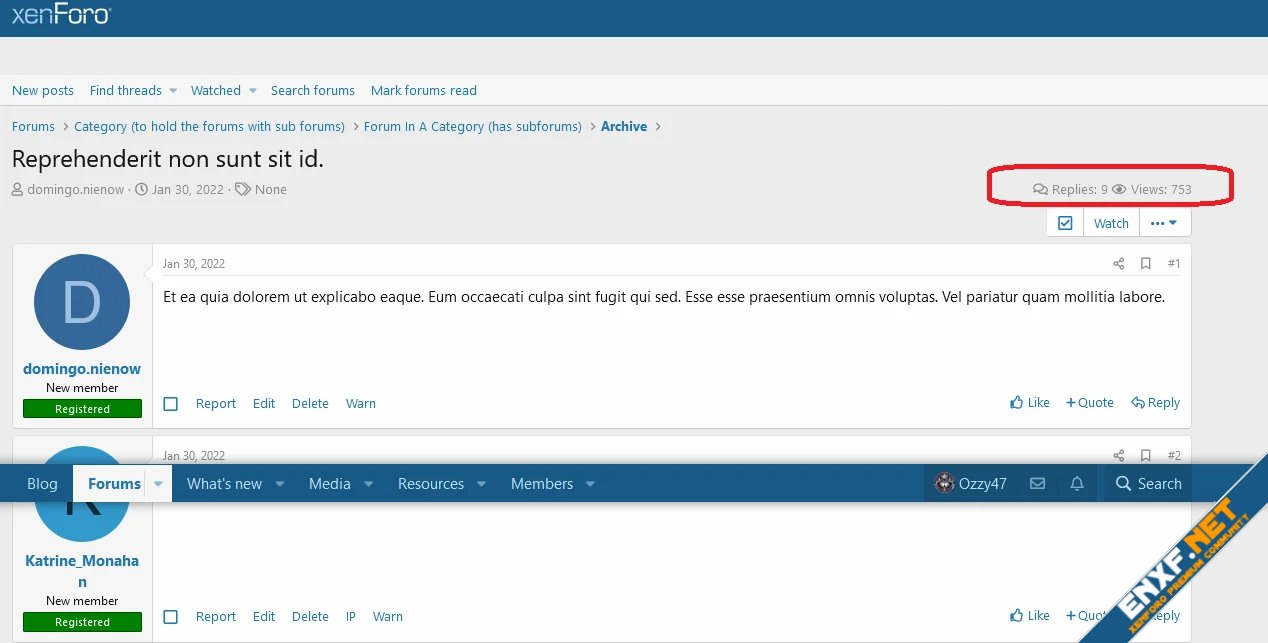Open the conversations envelope icon
The height and width of the screenshot is (643, 1268).
pyautogui.click(x=1037, y=484)
